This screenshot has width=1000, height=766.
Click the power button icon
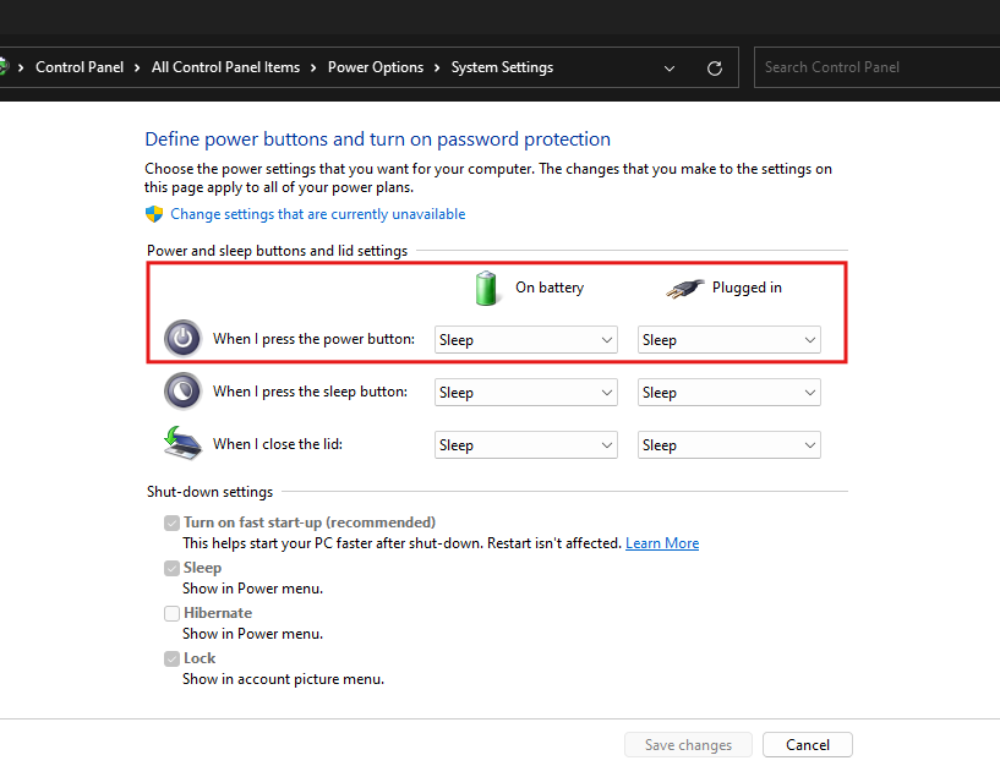point(182,338)
